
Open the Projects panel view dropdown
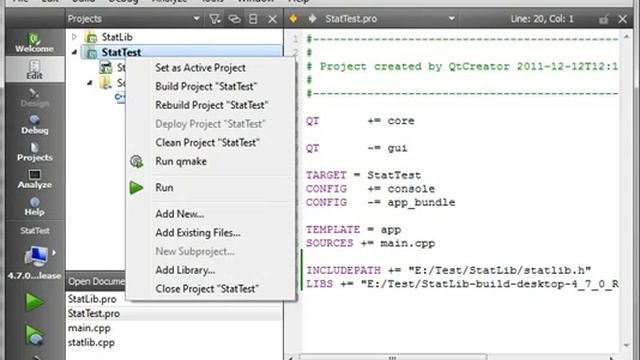coord(196,19)
